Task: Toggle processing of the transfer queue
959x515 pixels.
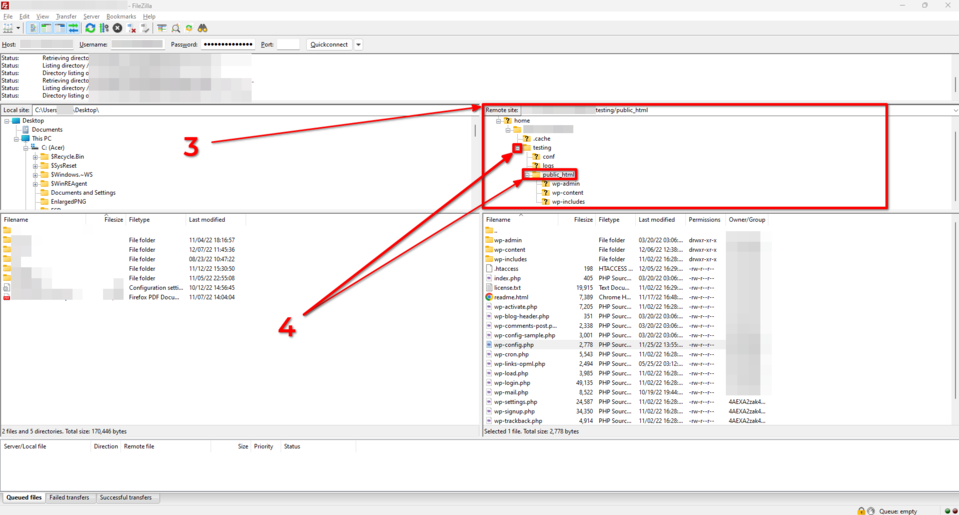Action: [104, 28]
